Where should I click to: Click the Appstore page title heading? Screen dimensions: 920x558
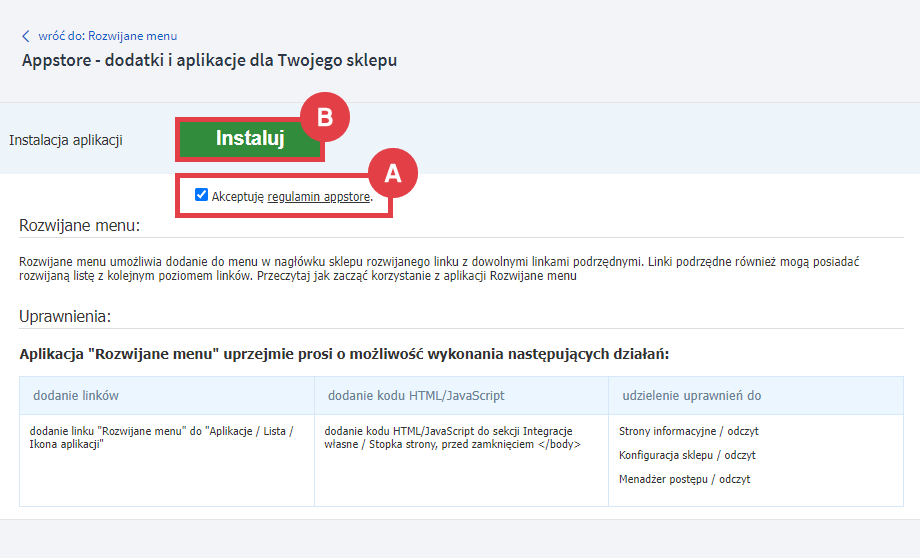coord(209,60)
